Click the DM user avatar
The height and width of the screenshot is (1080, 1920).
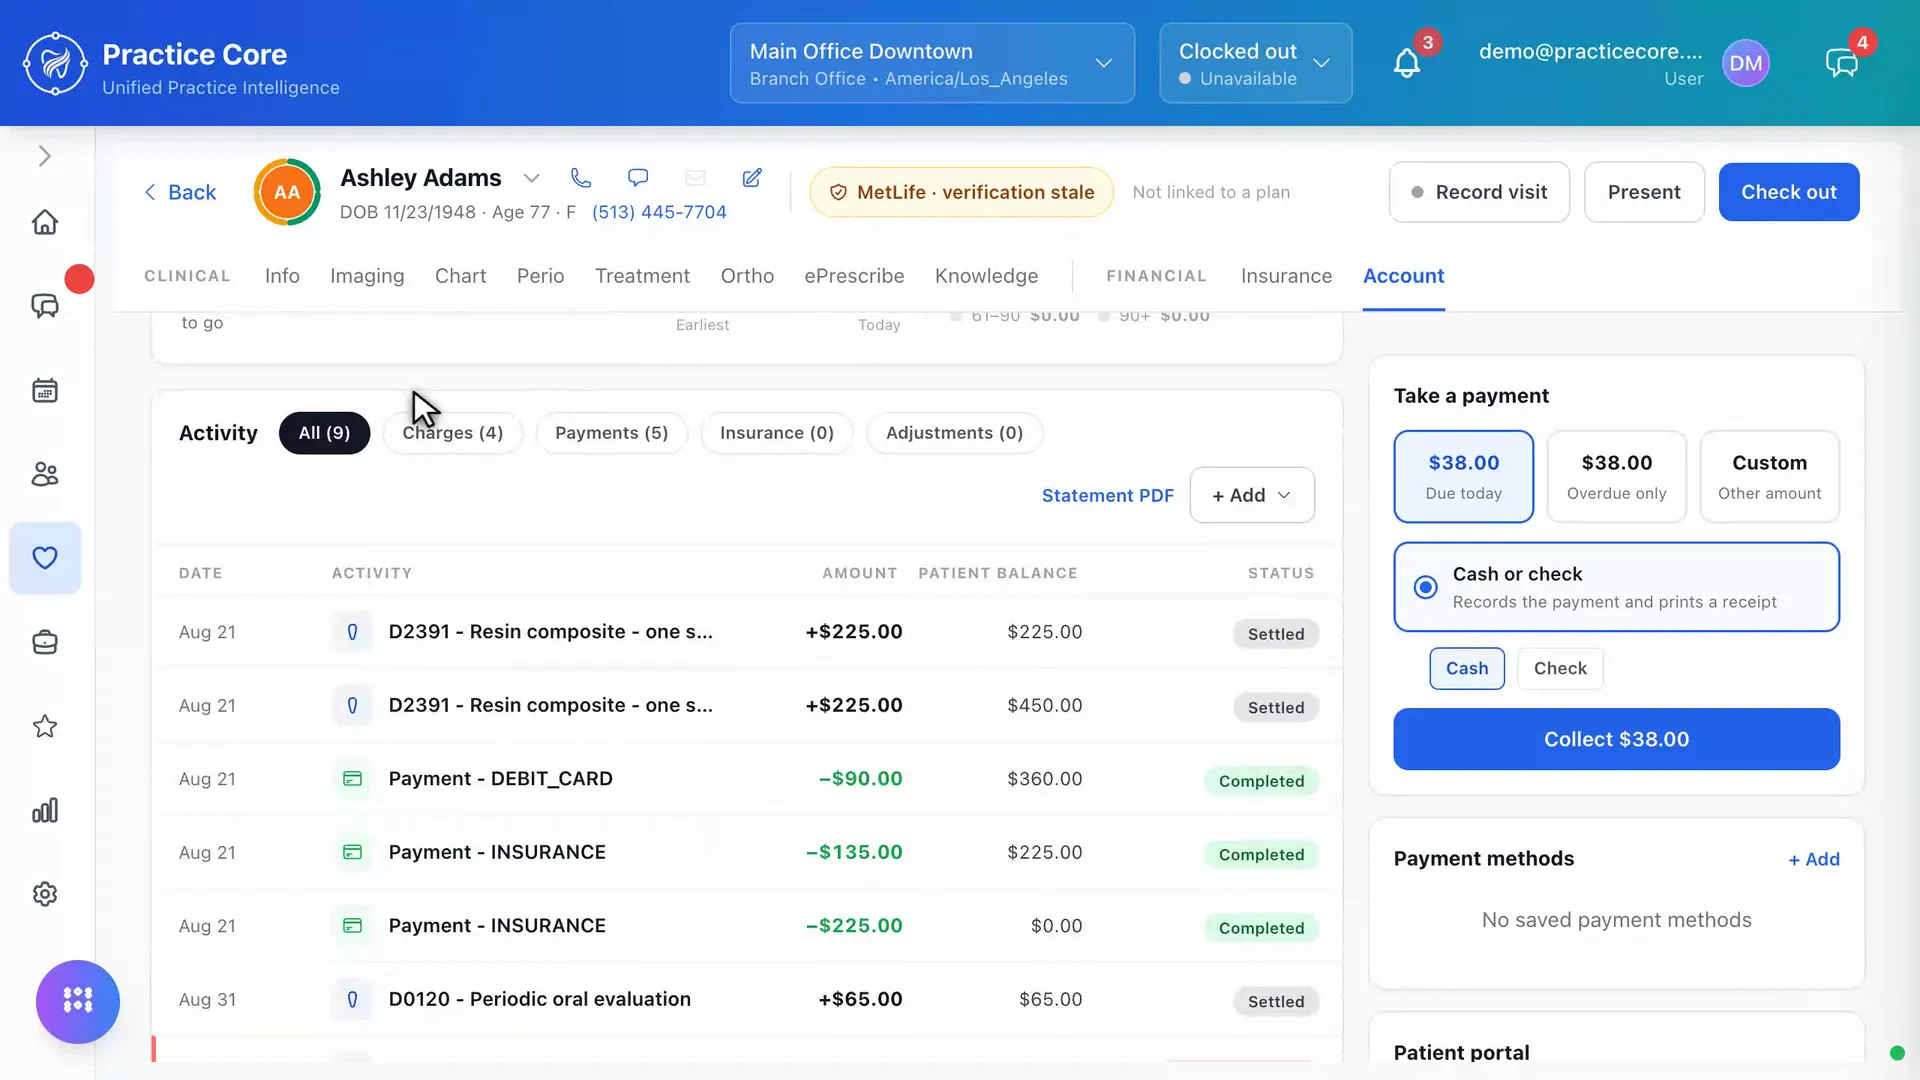pyautogui.click(x=1745, y=64)
